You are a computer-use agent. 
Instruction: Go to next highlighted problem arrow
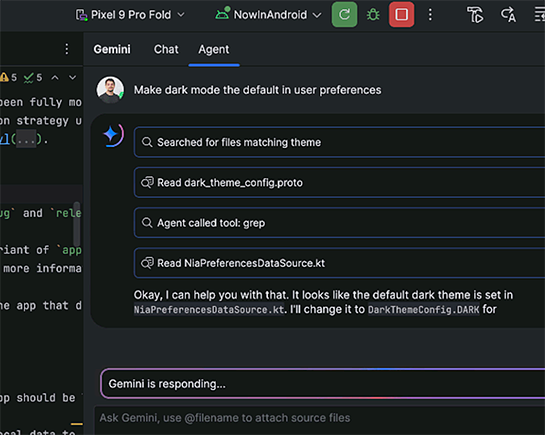tap(72, 77)
